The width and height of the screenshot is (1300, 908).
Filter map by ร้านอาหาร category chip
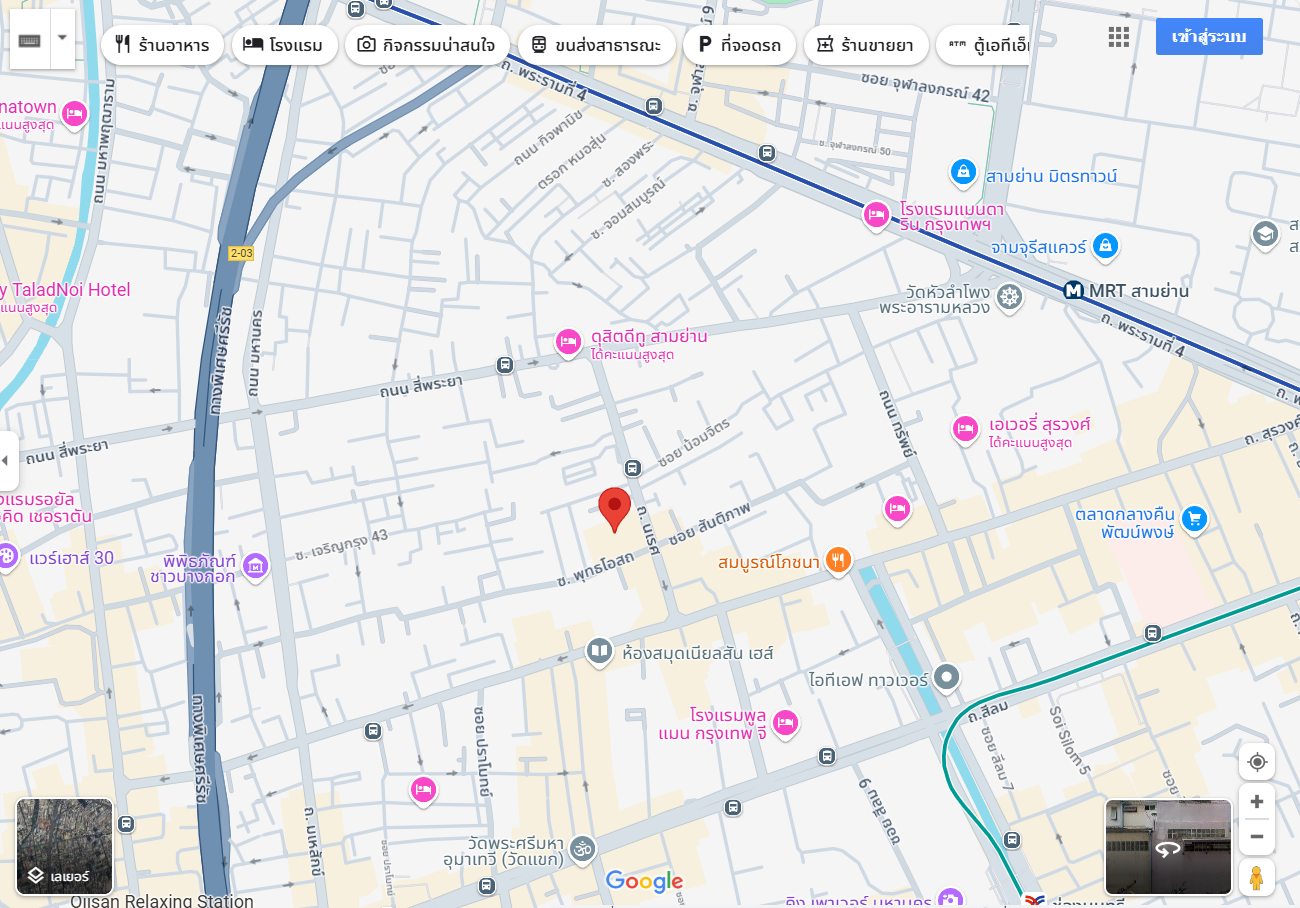point(162,45)
